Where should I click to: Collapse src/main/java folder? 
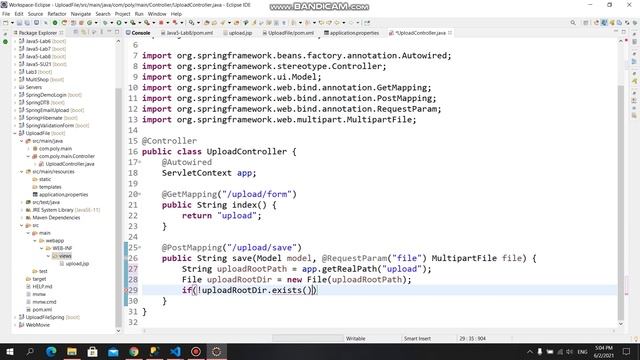(22, 141)
